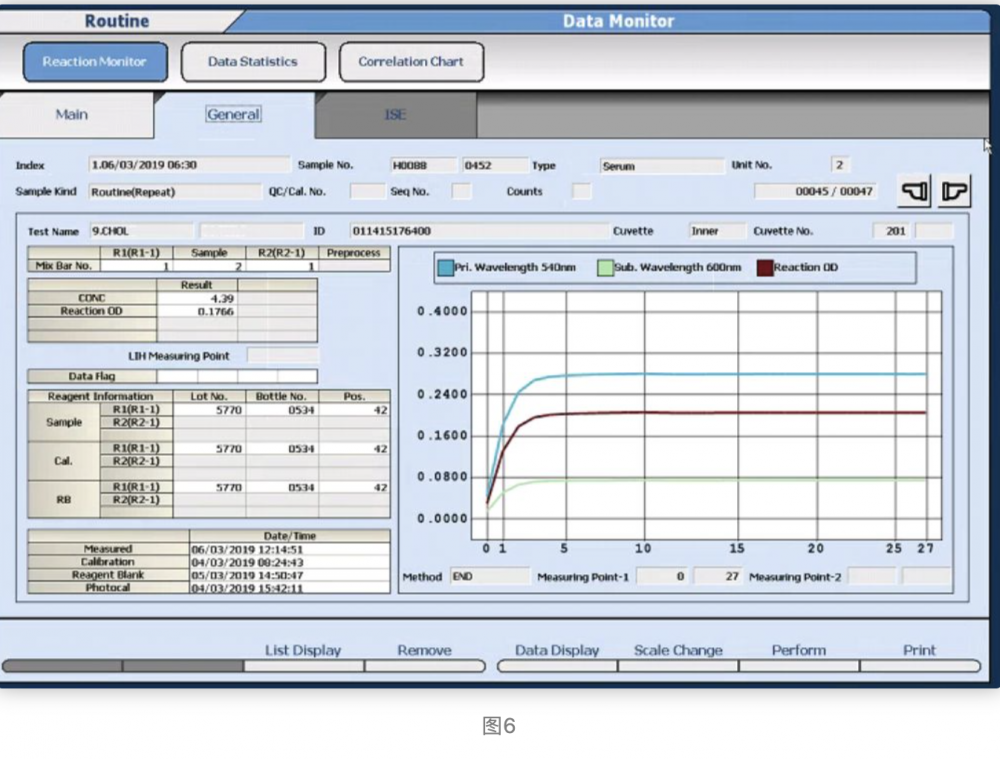Click the Measured date 06/03/2019 12:14:51

coord(290,549)
